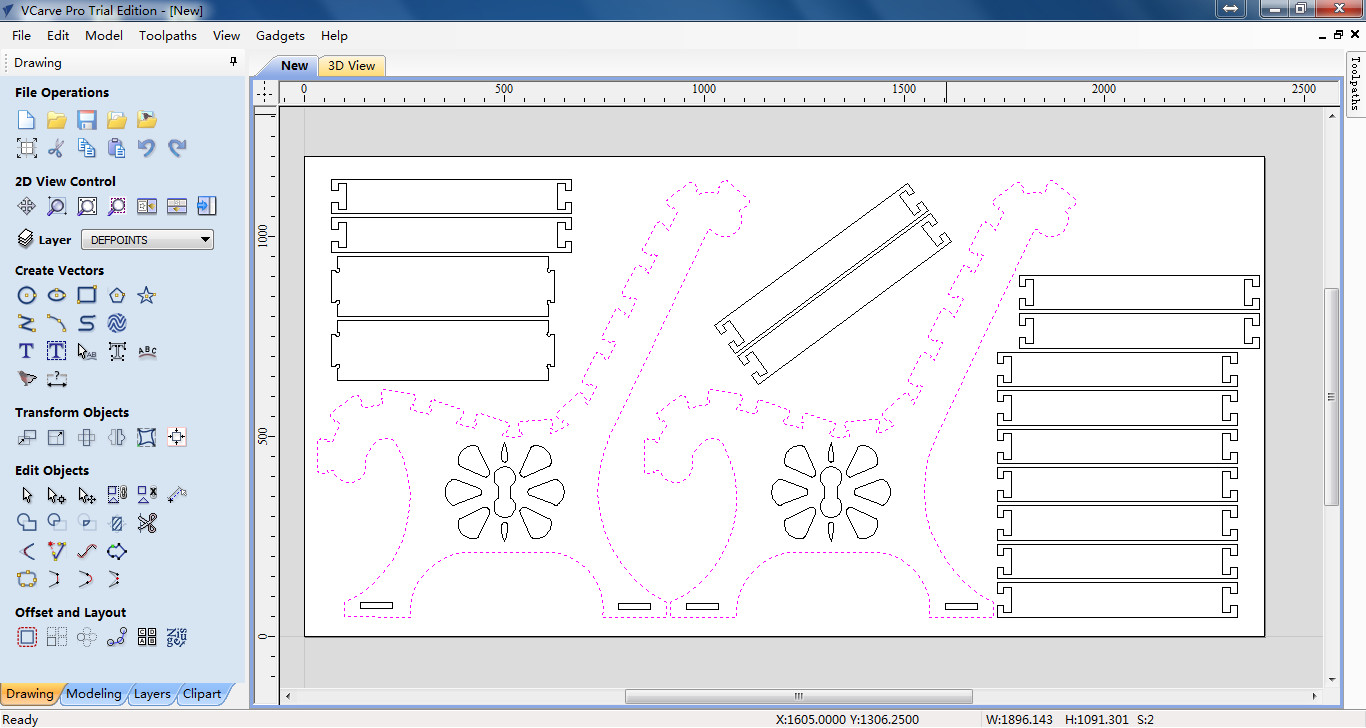The image size is (1366, 728).
Task: Click the Redo arrow icon
Action: pos(177,148)
